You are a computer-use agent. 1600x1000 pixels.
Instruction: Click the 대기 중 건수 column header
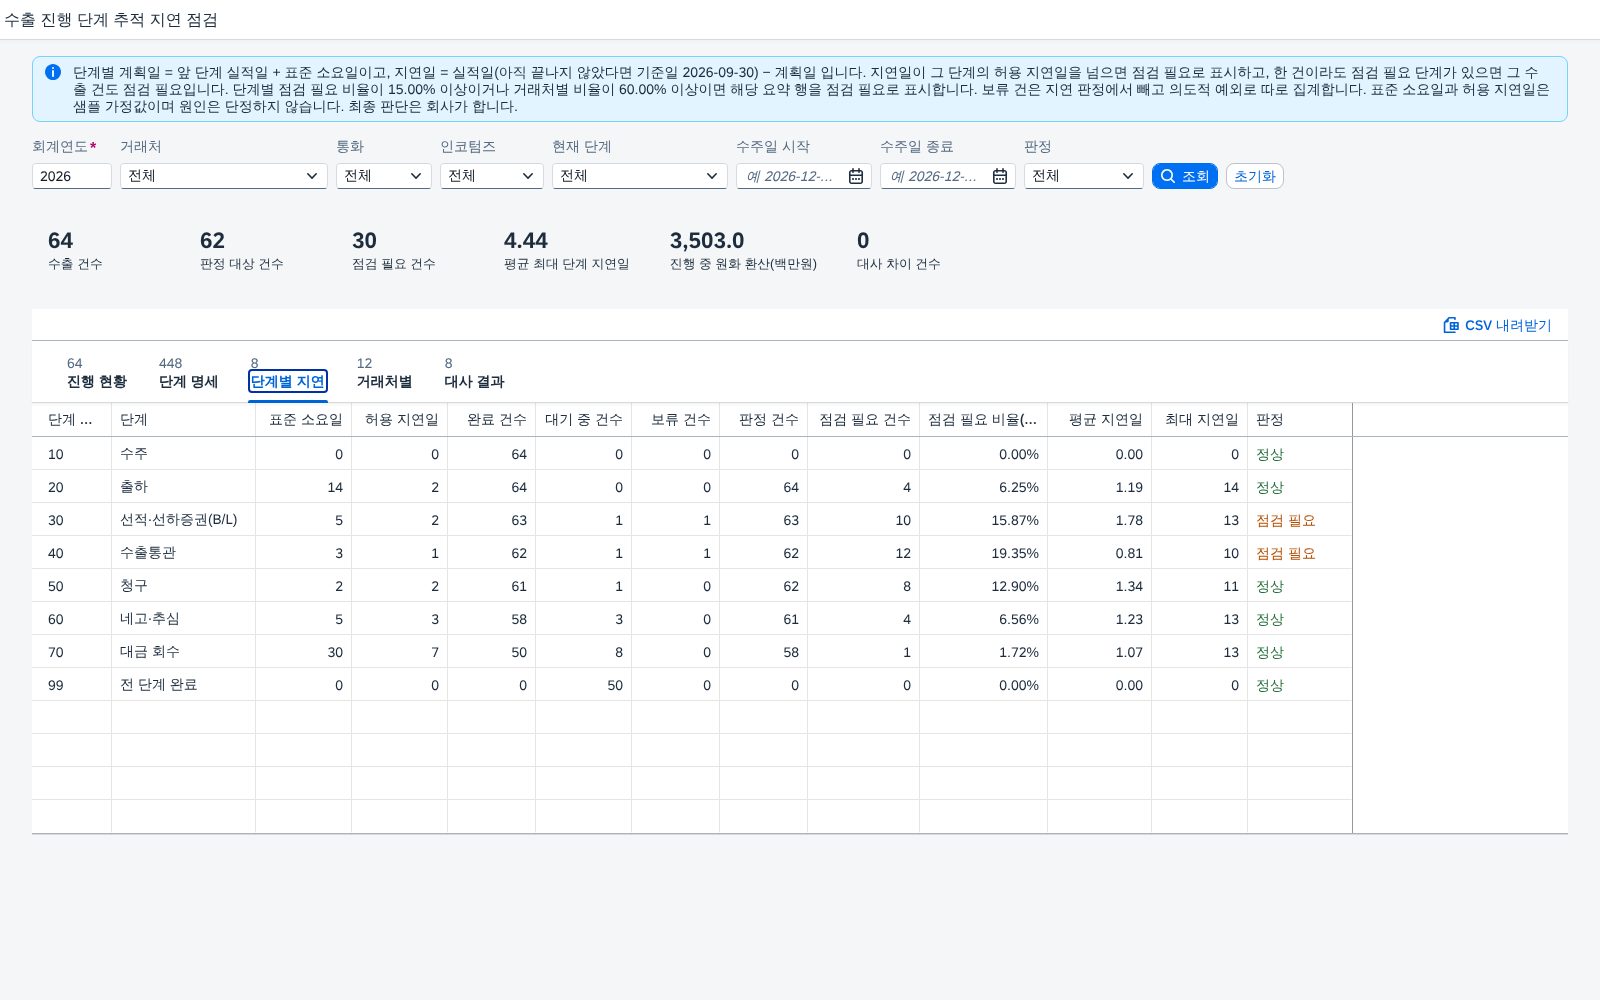tap(584, 420)
